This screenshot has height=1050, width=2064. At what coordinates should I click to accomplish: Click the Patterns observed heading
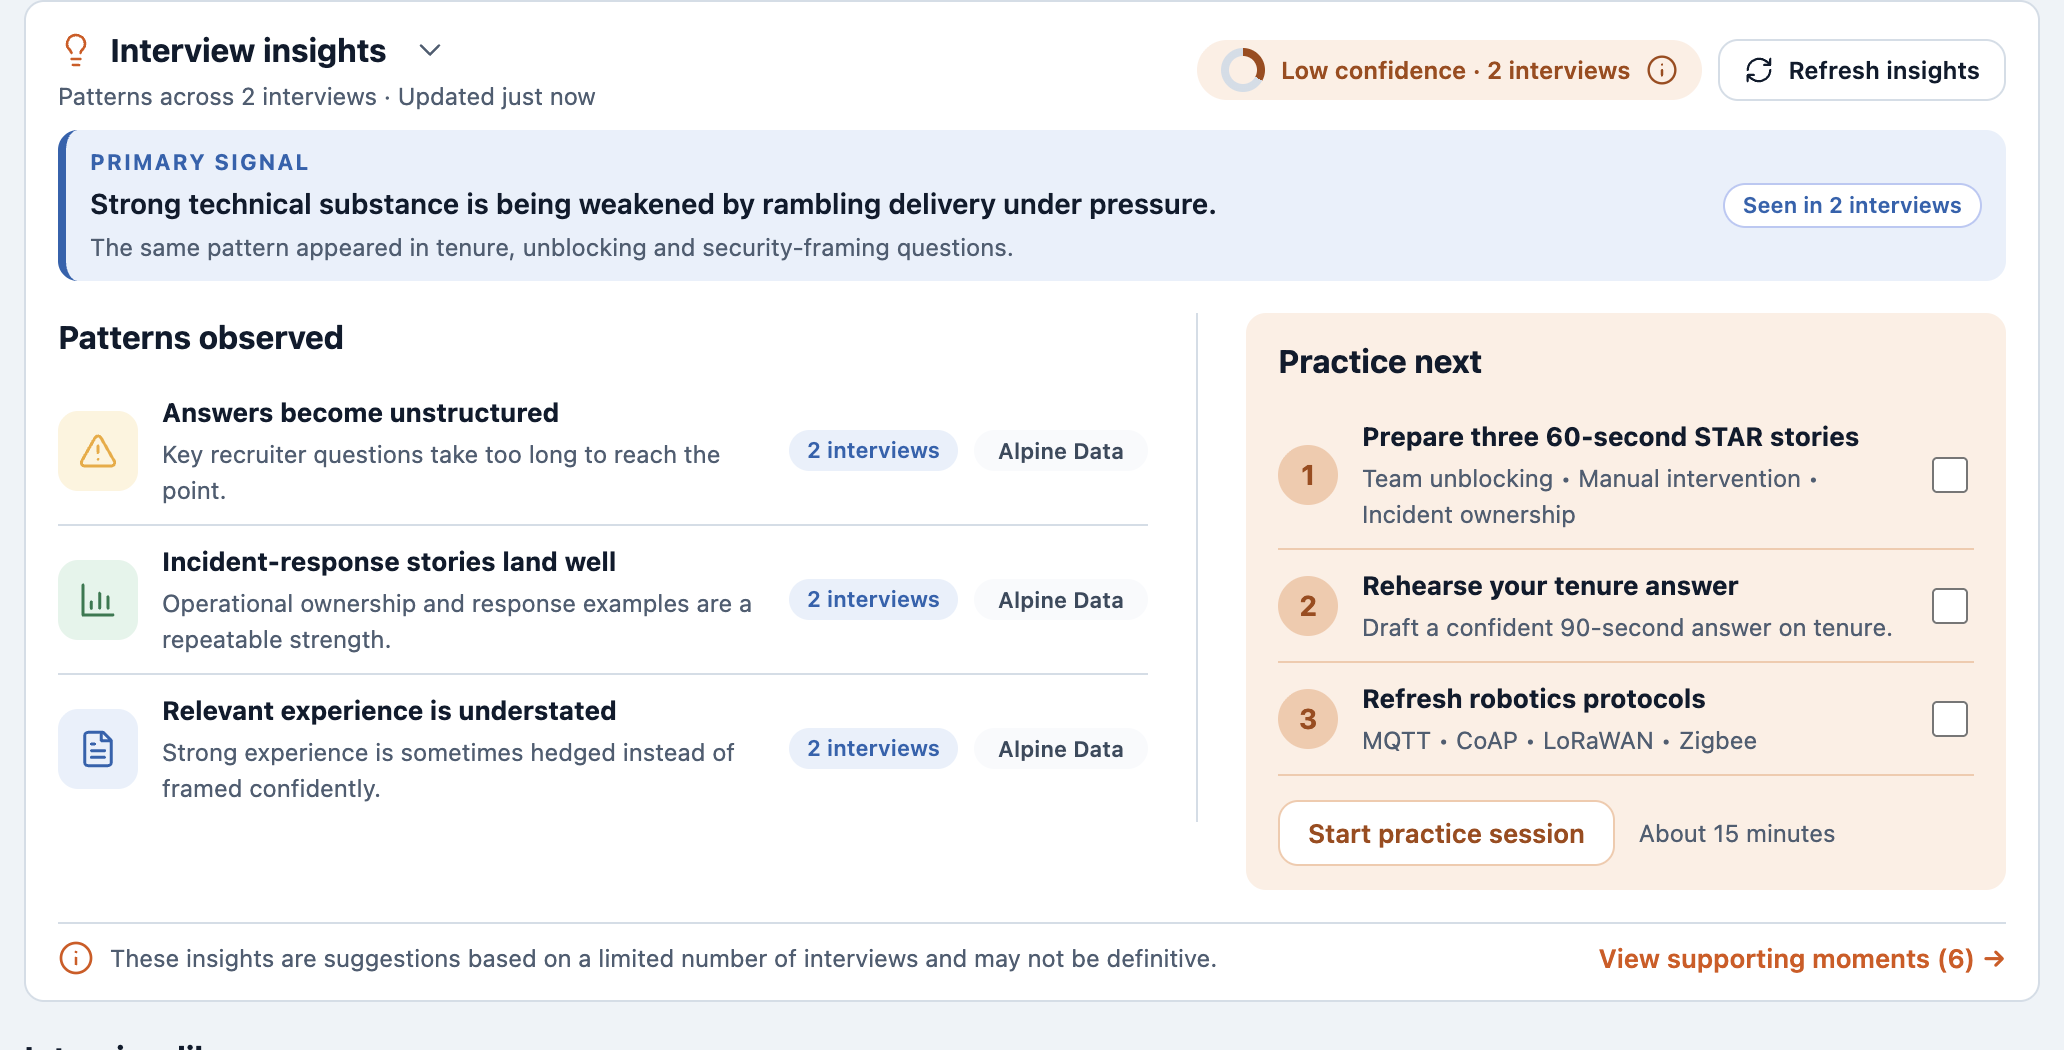(201, 338)
